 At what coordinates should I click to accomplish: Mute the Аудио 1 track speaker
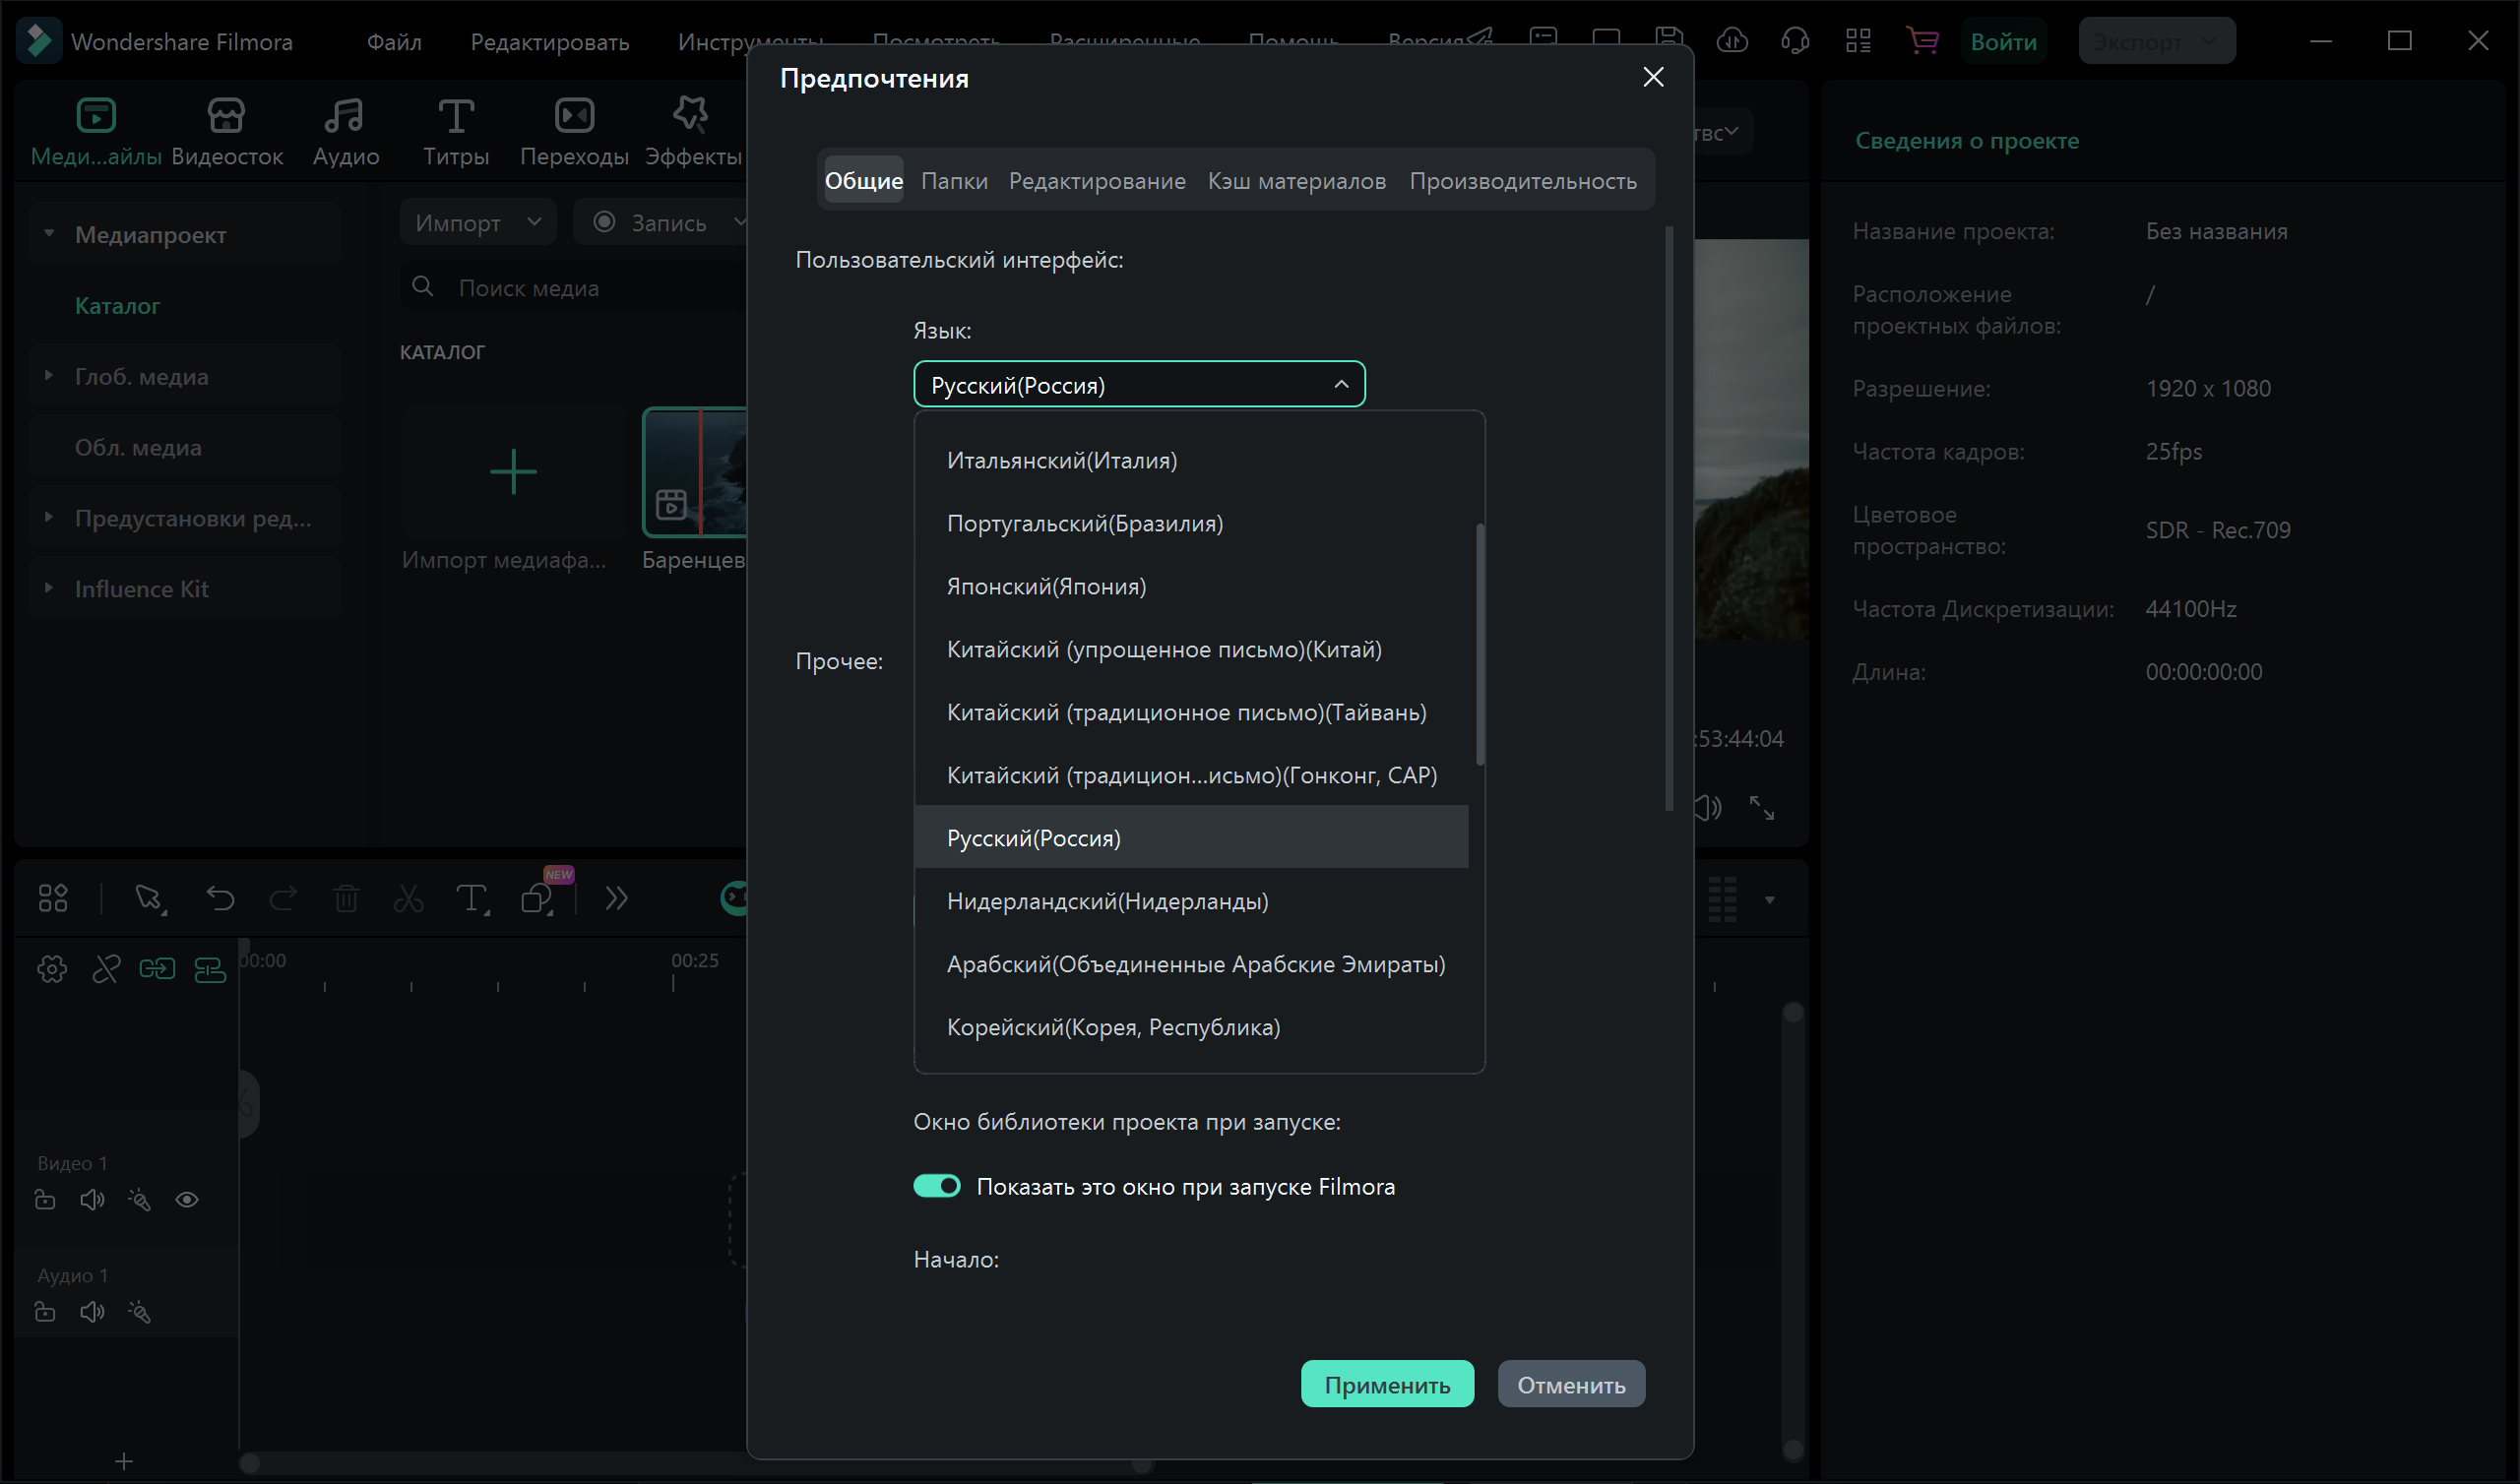pyautogui.click(x=92, y=1312)
